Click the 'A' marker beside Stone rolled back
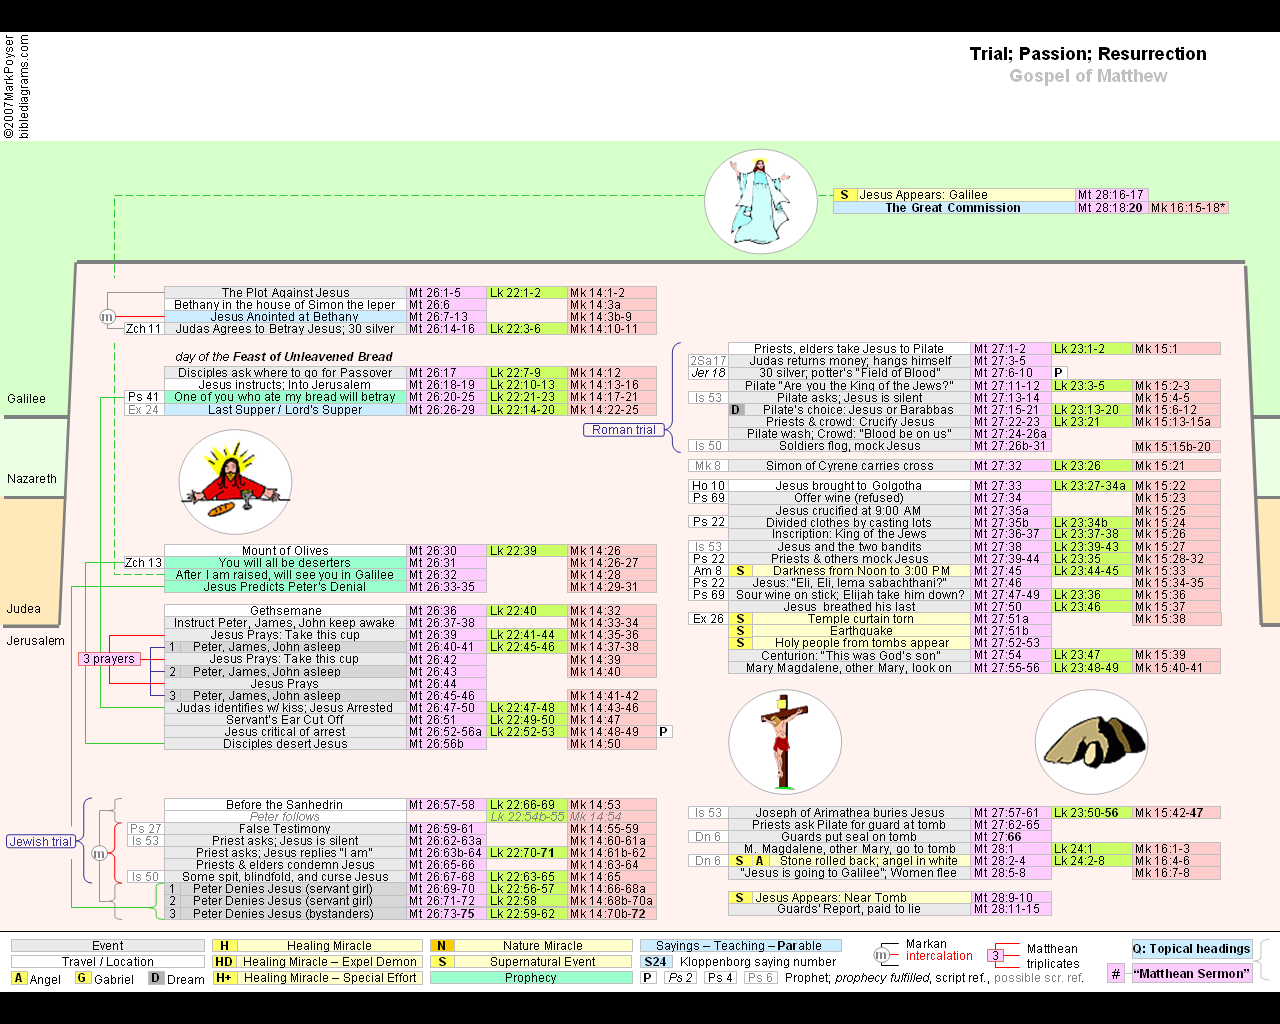This screenshot has height=1024, width=1280. (760, 860)
